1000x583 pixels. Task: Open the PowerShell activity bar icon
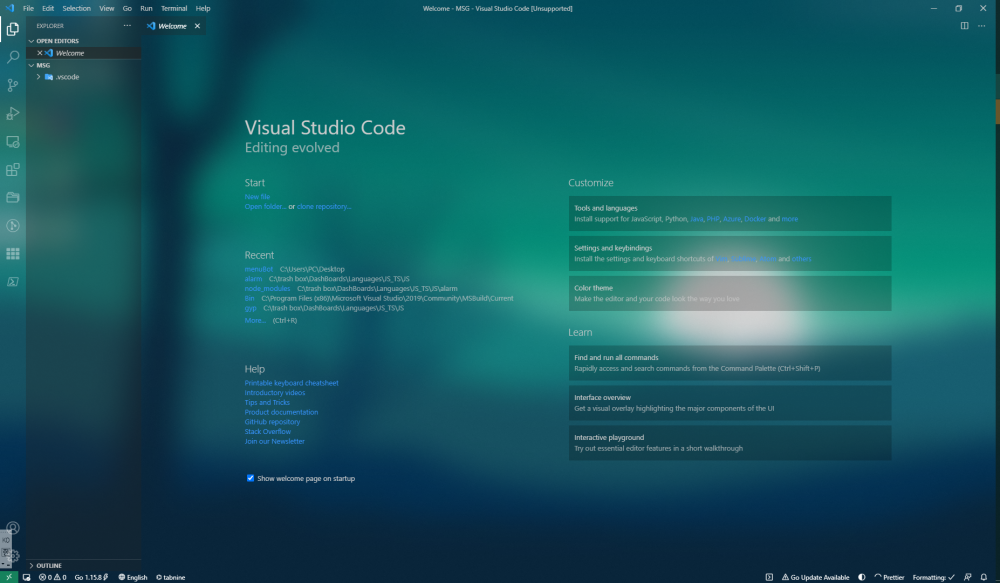(13, 282)
